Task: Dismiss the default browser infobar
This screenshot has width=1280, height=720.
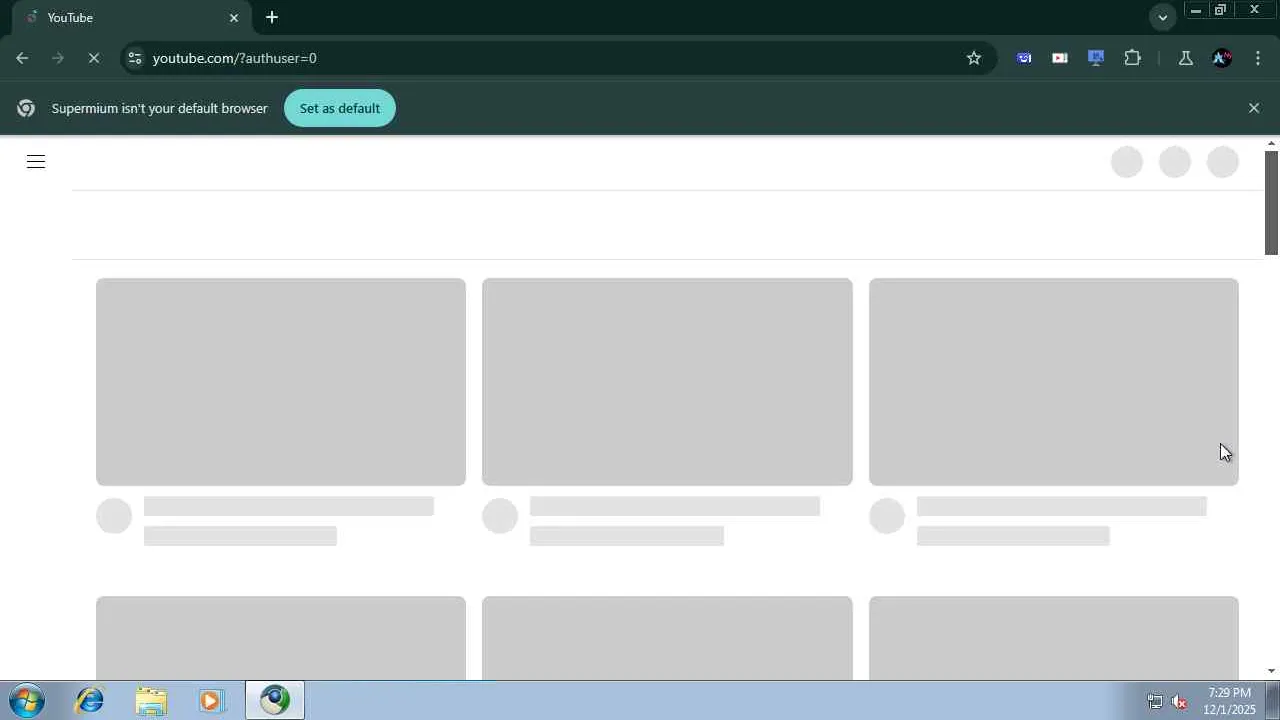Action: [x=1254, y=108]
